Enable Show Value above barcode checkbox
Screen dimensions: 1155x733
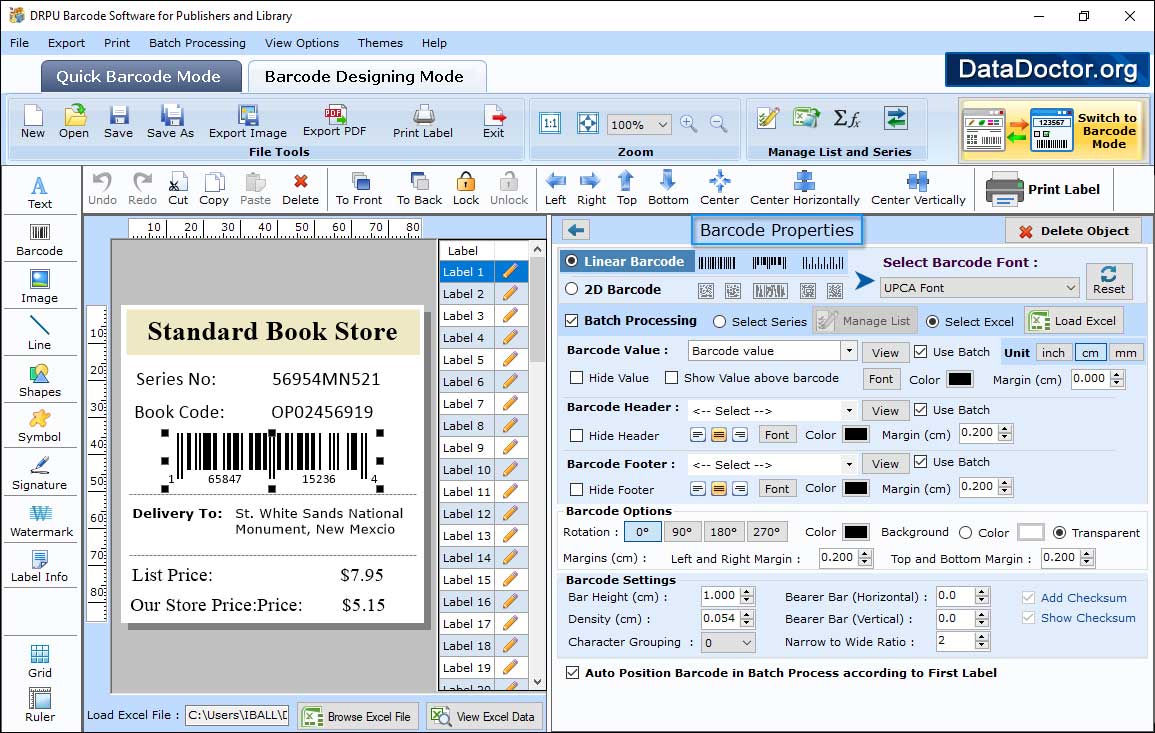(x=672, y=378)
